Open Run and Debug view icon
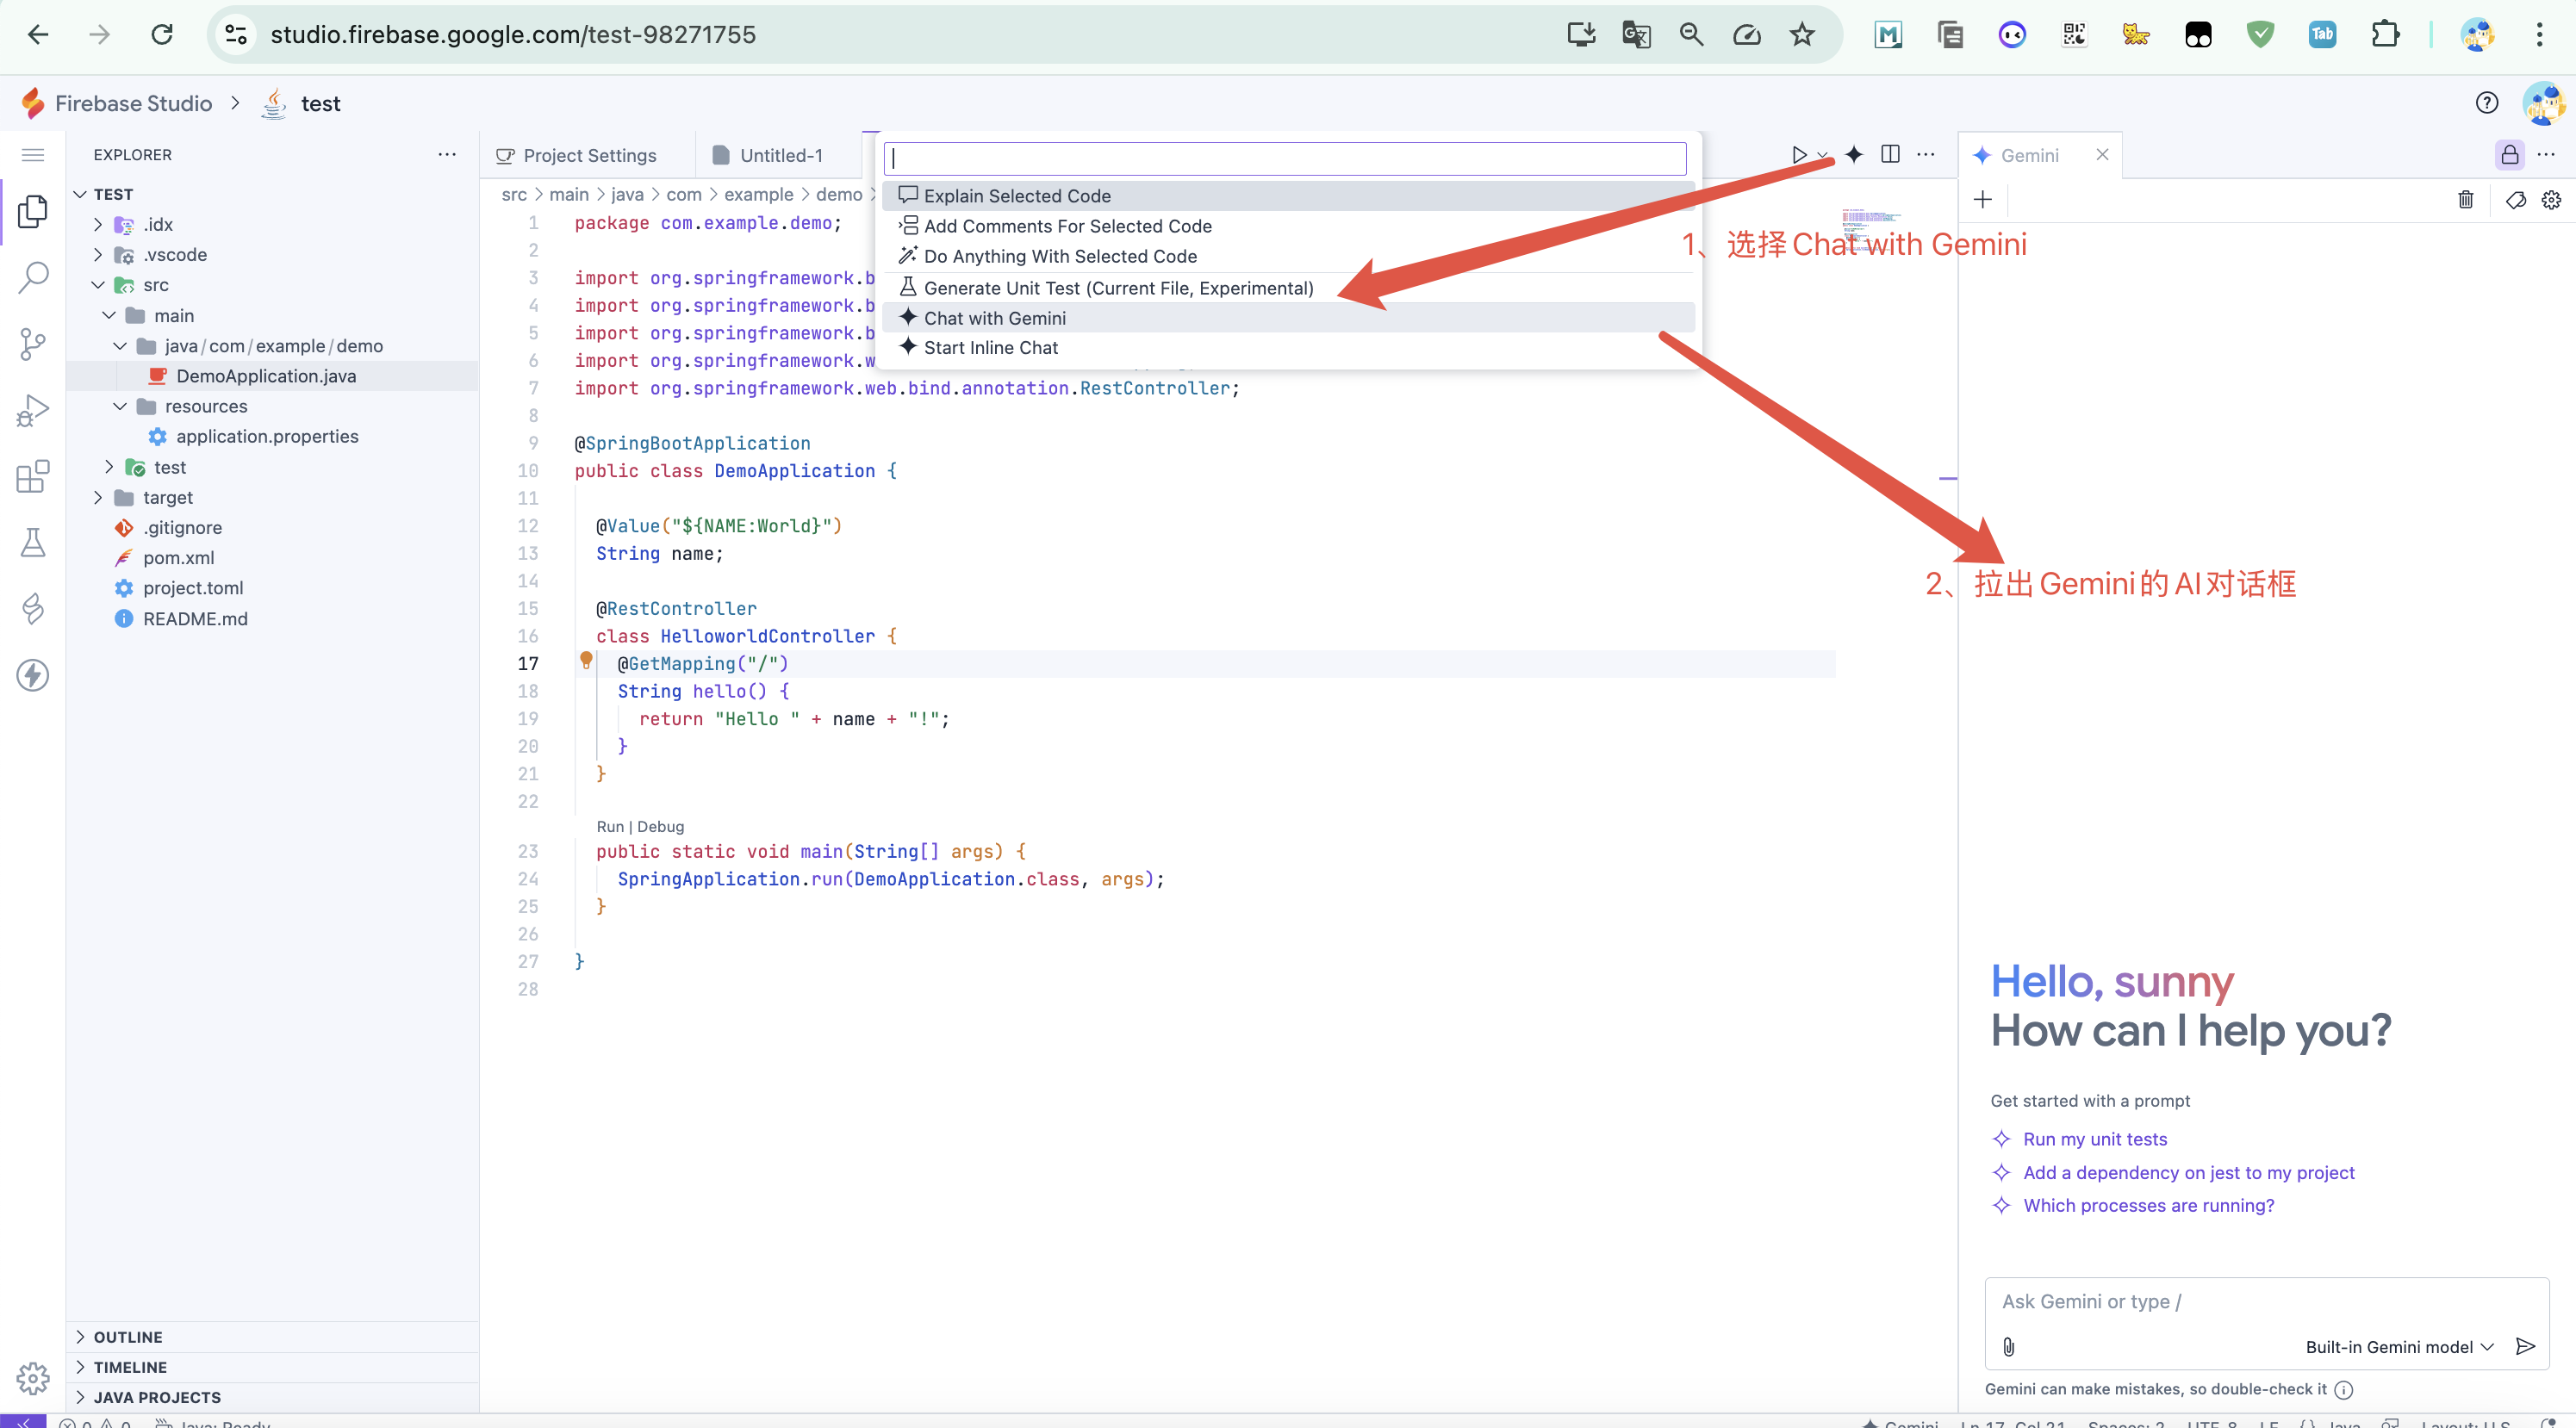Viewport: 2576px width, 1428px height. click(x=33, y=410)
